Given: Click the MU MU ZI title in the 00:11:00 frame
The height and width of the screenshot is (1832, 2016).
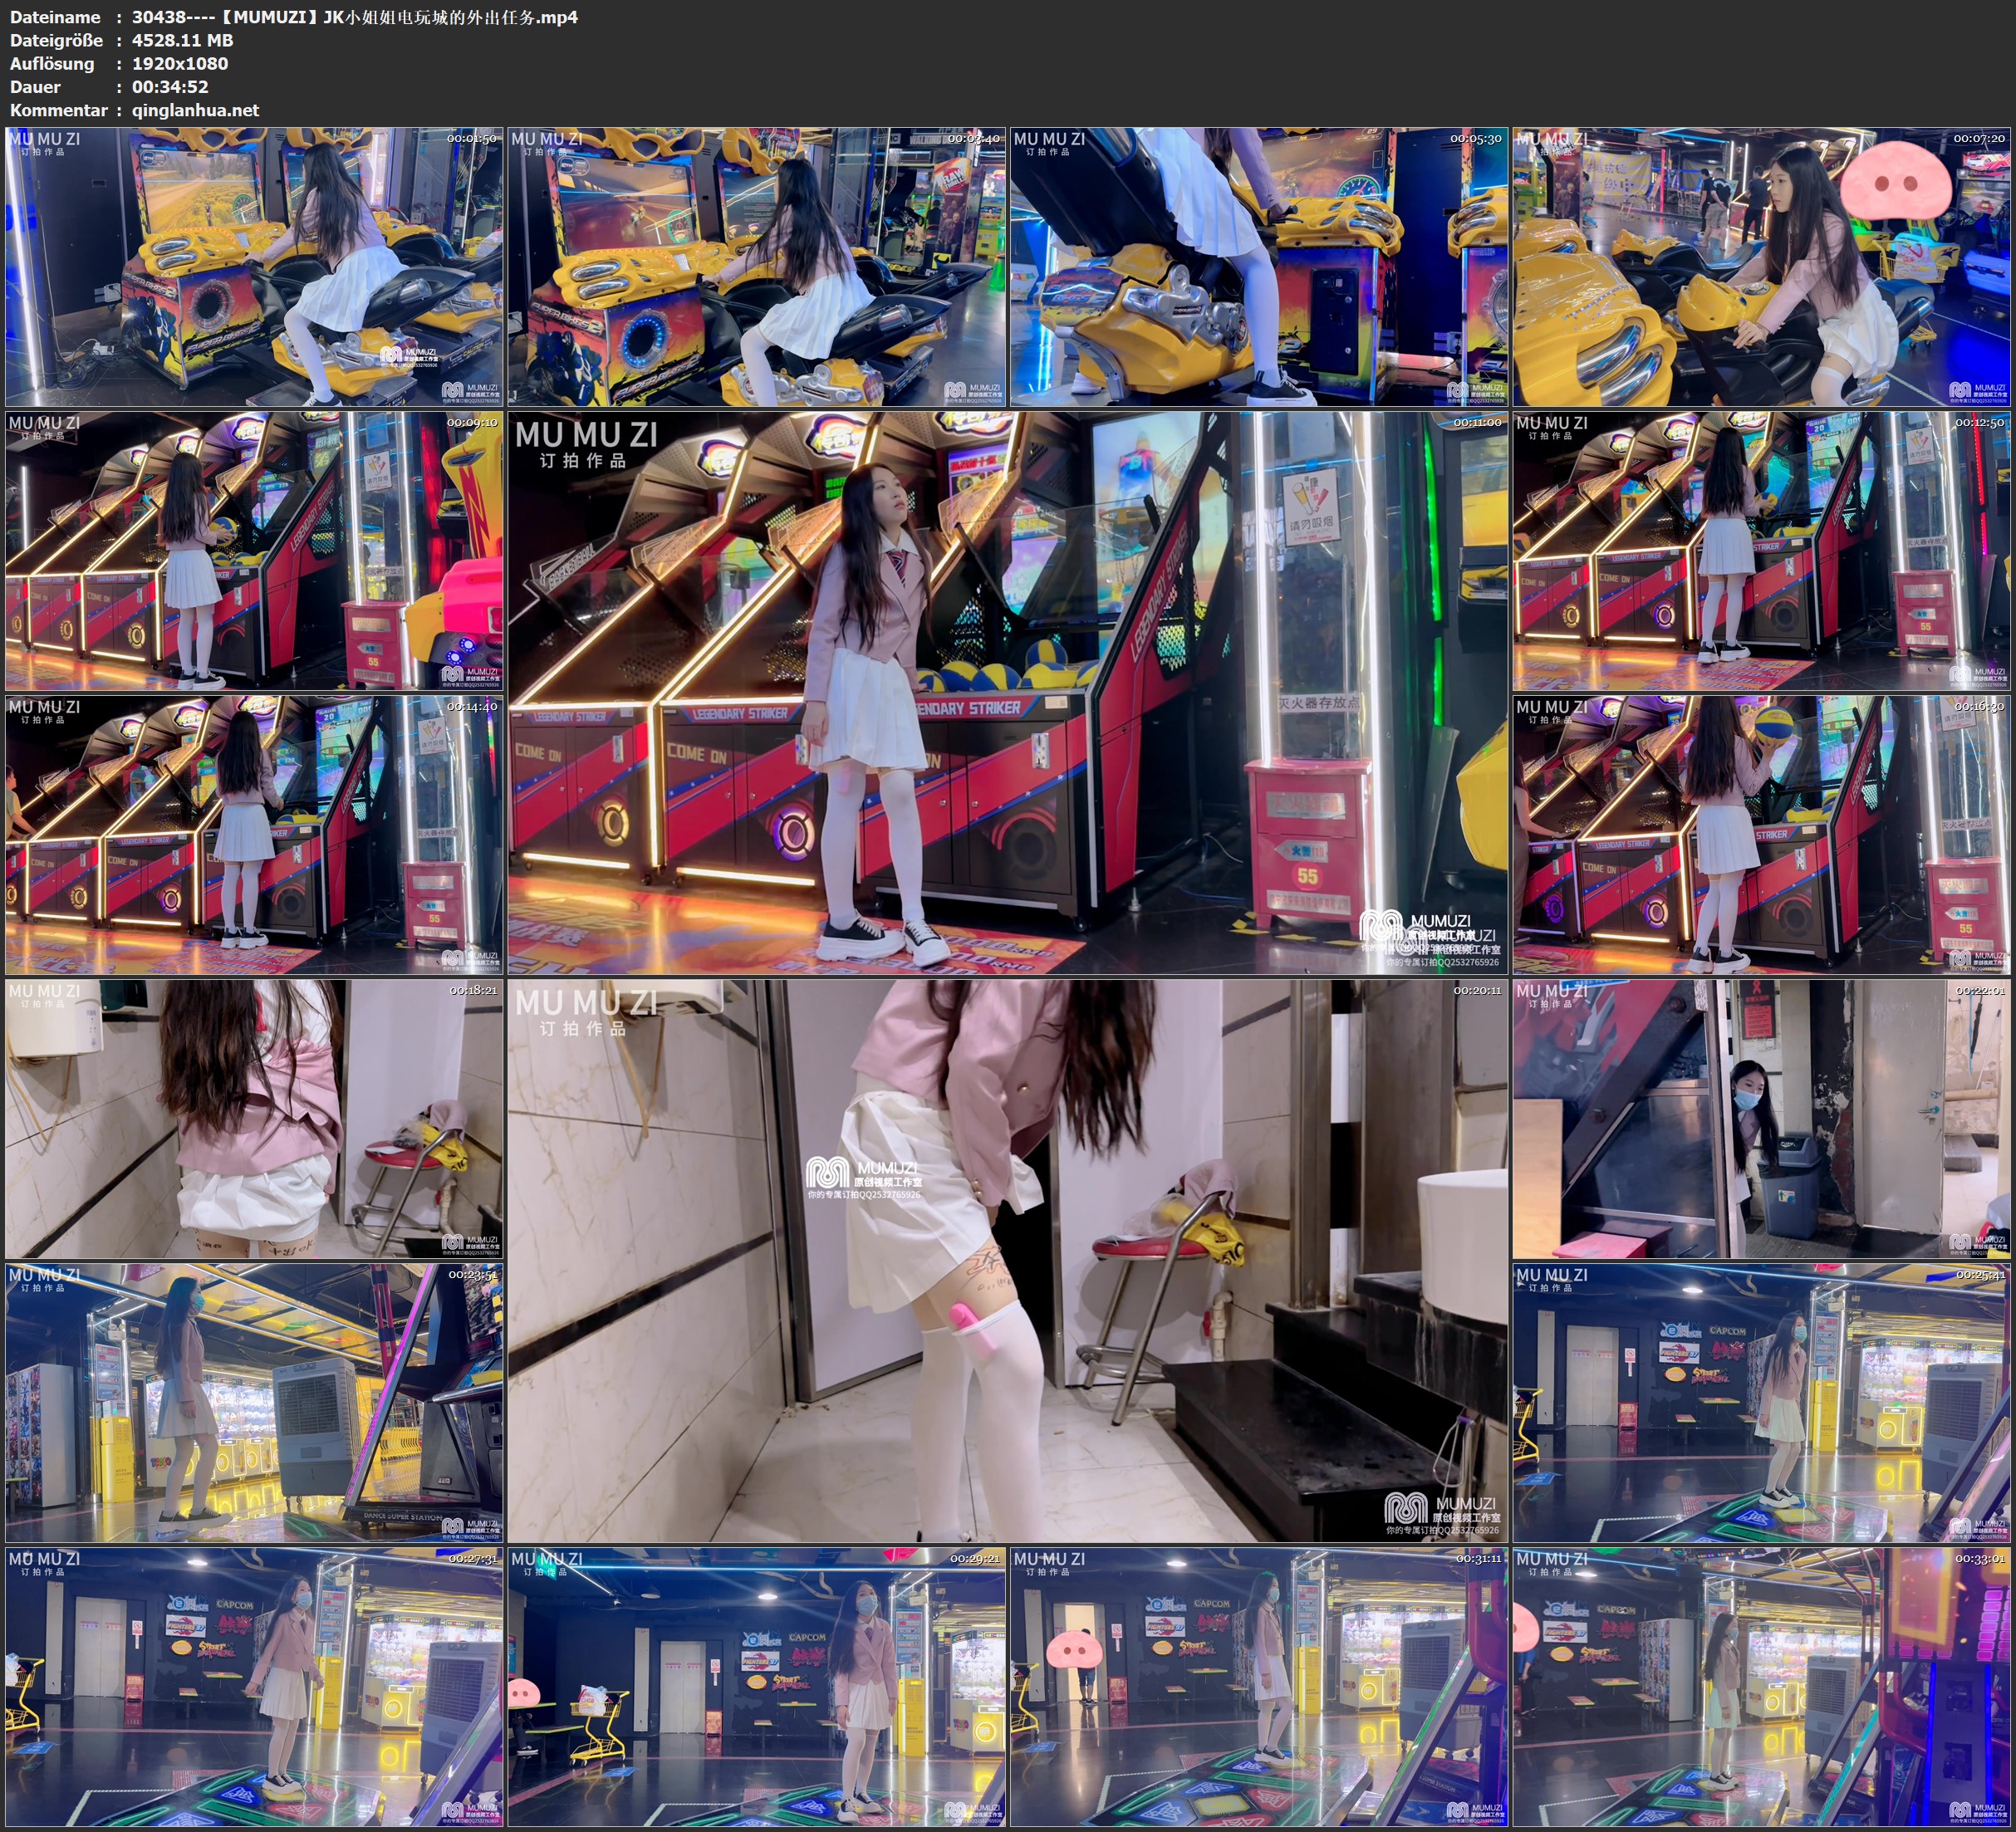Looking at the screenshot, I should point(586,435).
